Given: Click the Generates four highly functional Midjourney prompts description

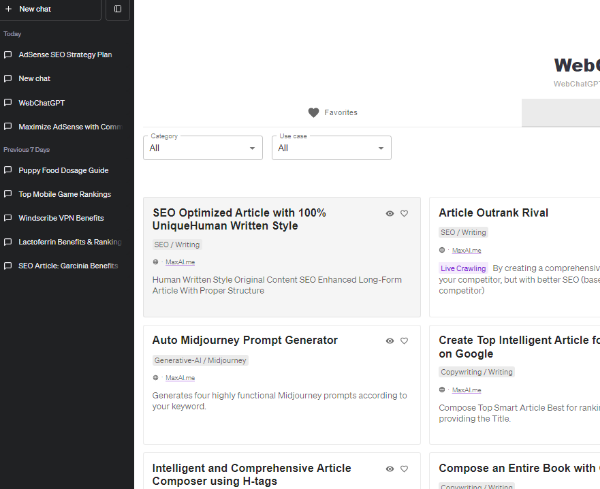Looking at the screenshot, I should click(280, 401).
